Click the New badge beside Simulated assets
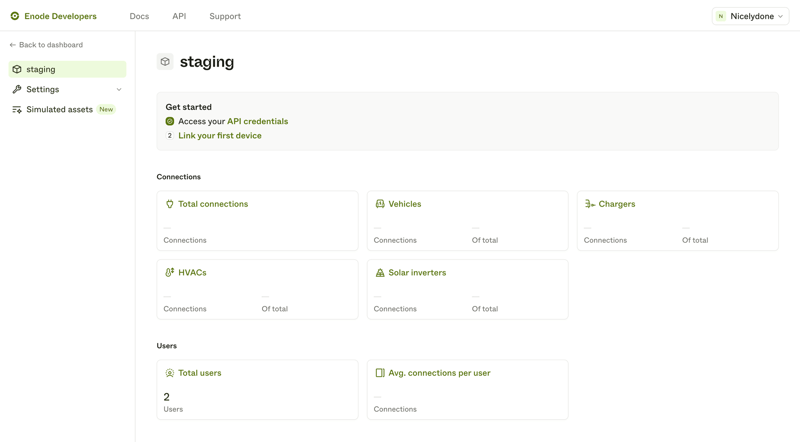This screenshot has width=800, height=442. point(106,109)
